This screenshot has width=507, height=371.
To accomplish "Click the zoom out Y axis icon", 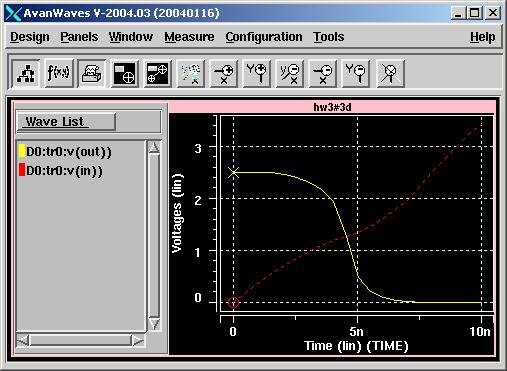I will point(356,73).
